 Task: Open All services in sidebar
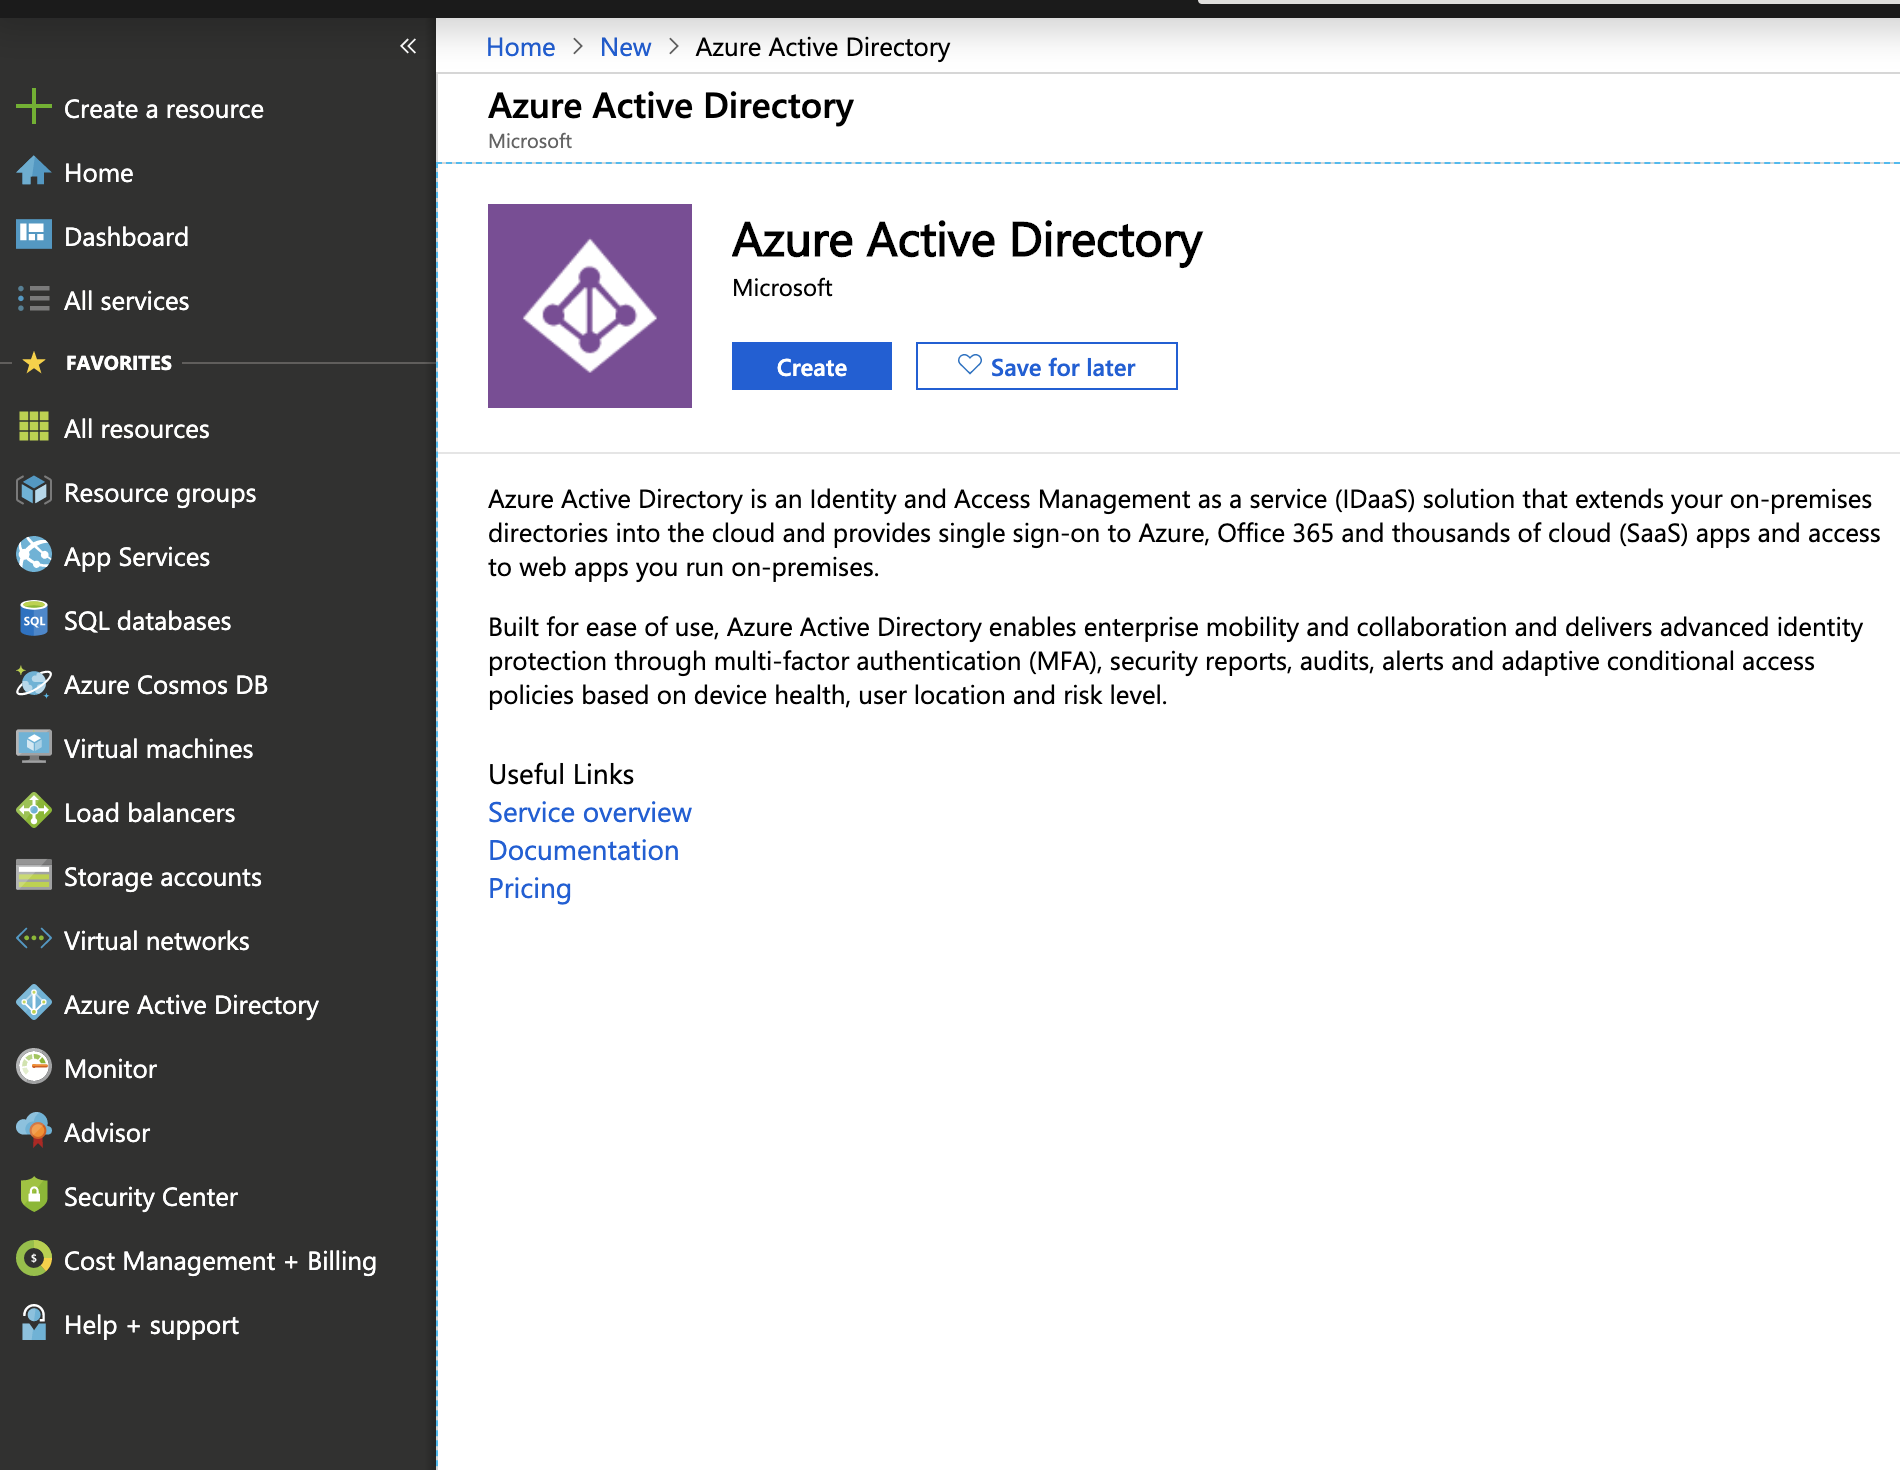pyautogui.click(x=127, y=301)
